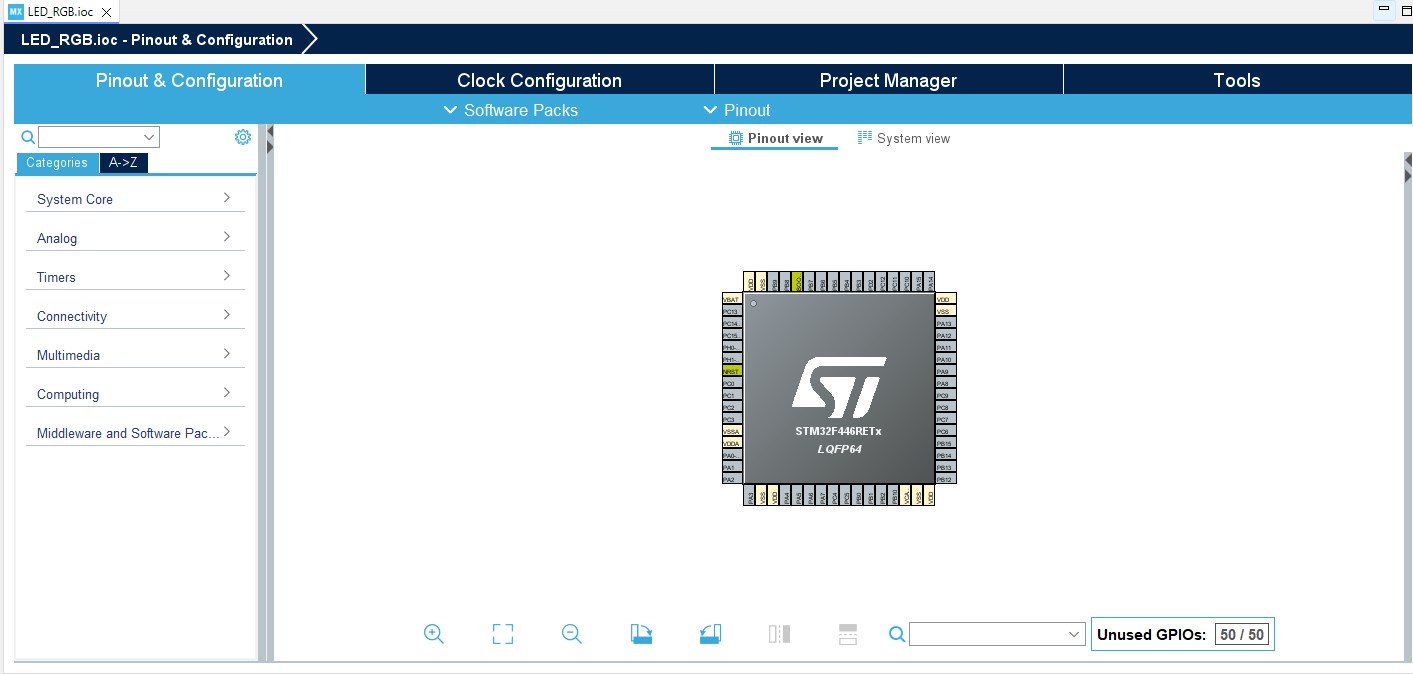This screenshot has width=1413, height=674.
Task: Switch to System view
Action: (x=904, y=138)
